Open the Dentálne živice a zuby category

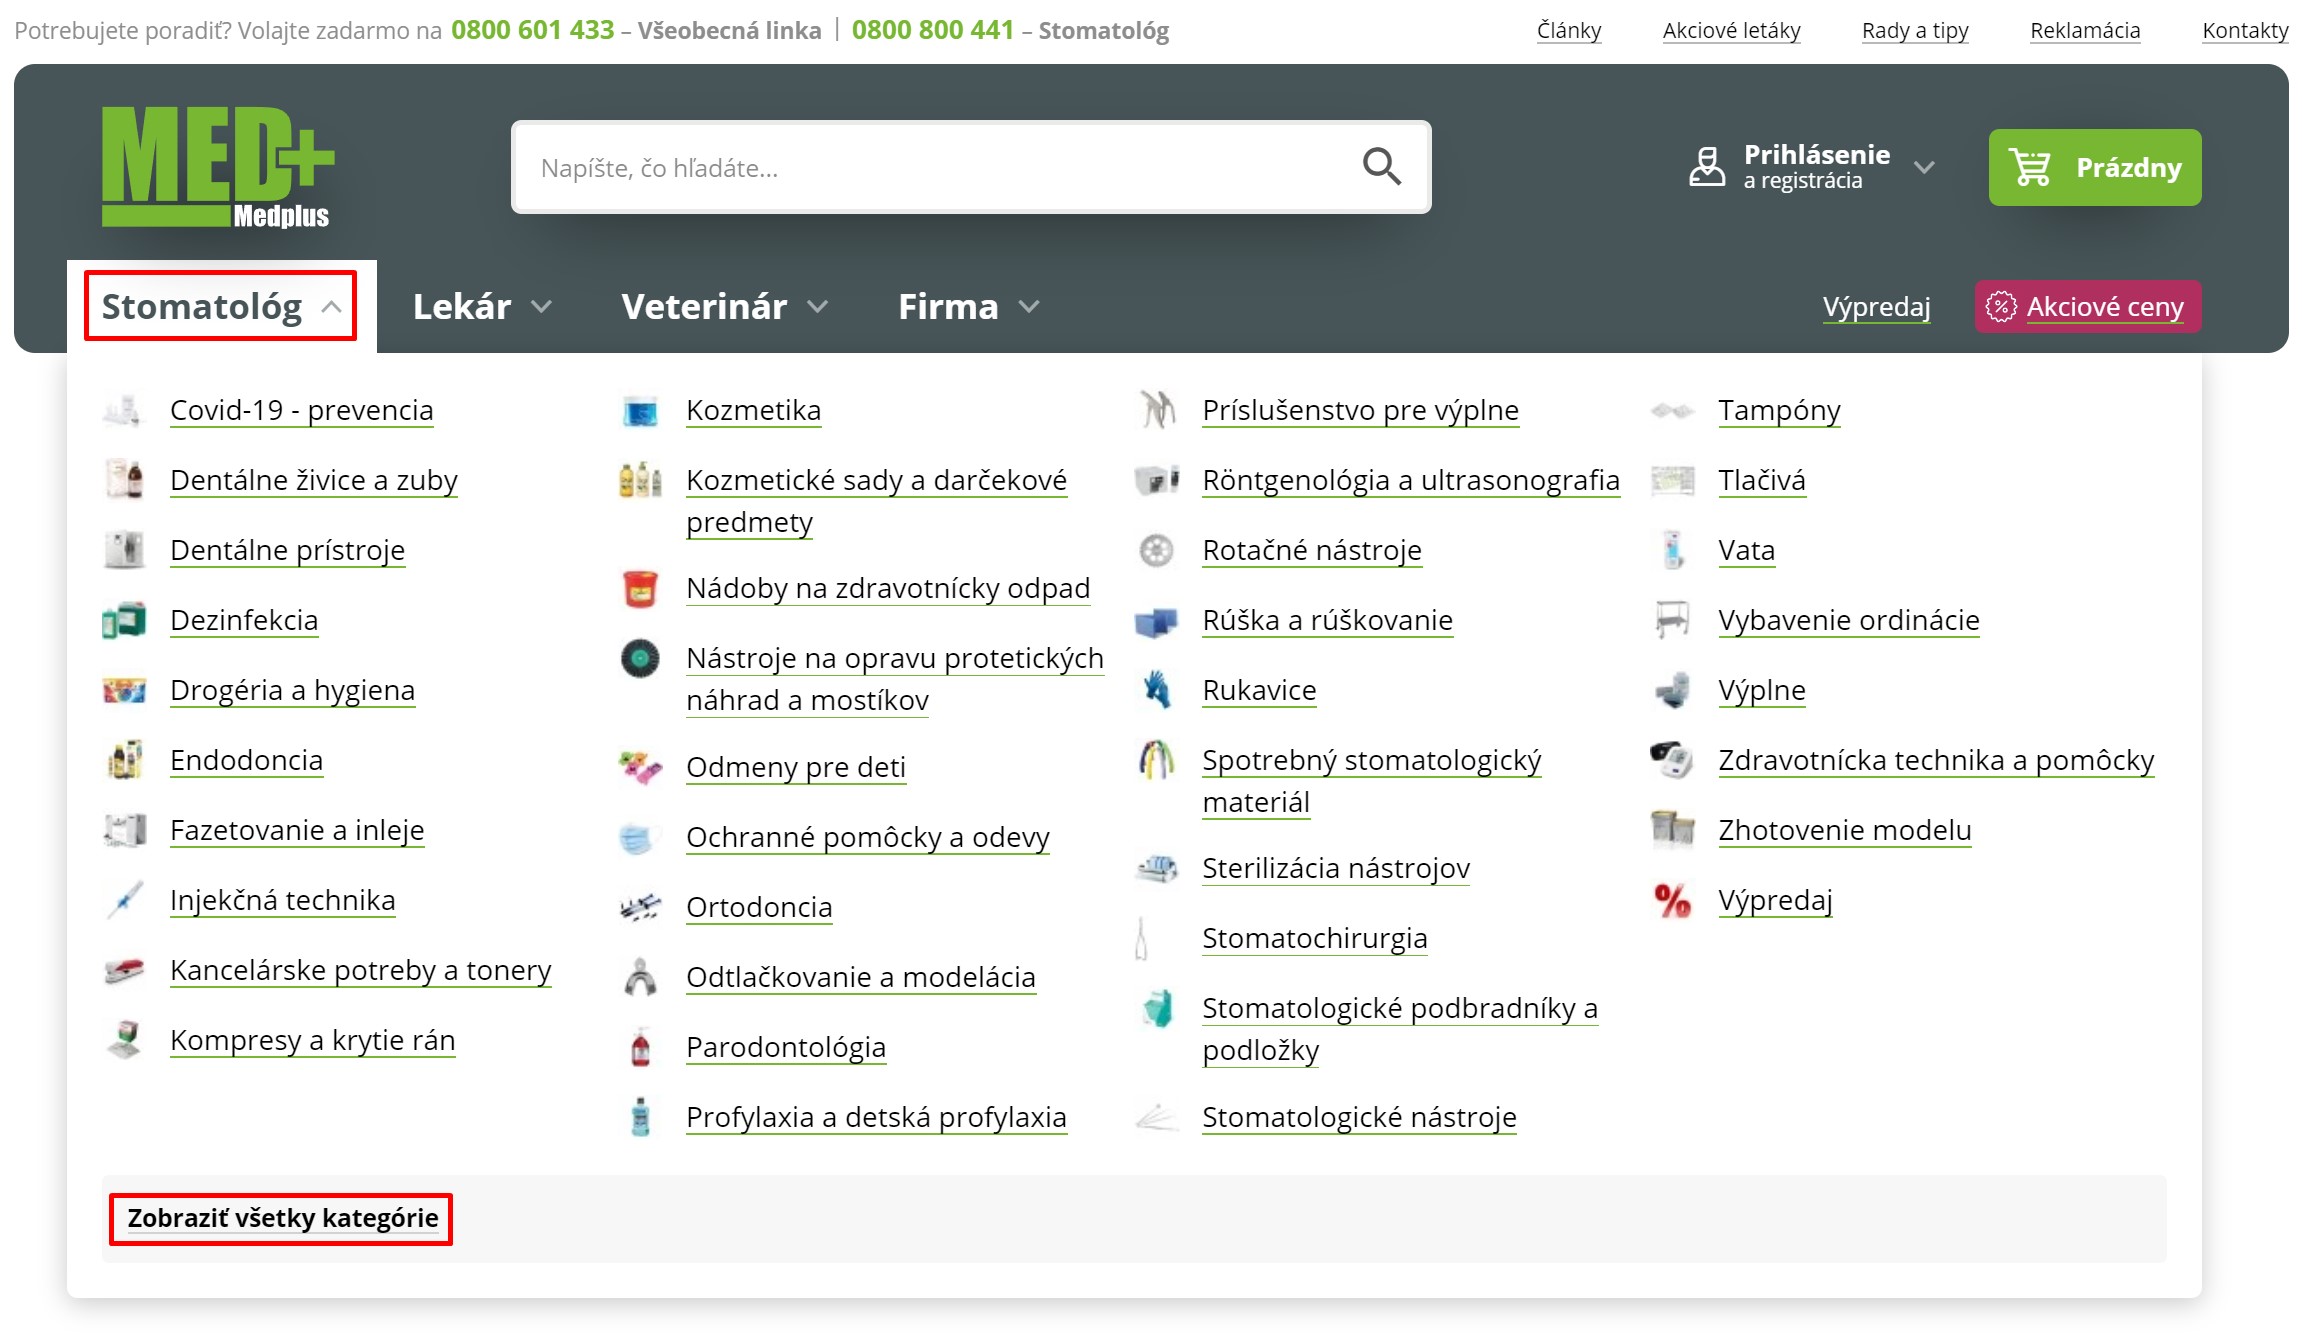pyautogui.click(x=314, y=480)
